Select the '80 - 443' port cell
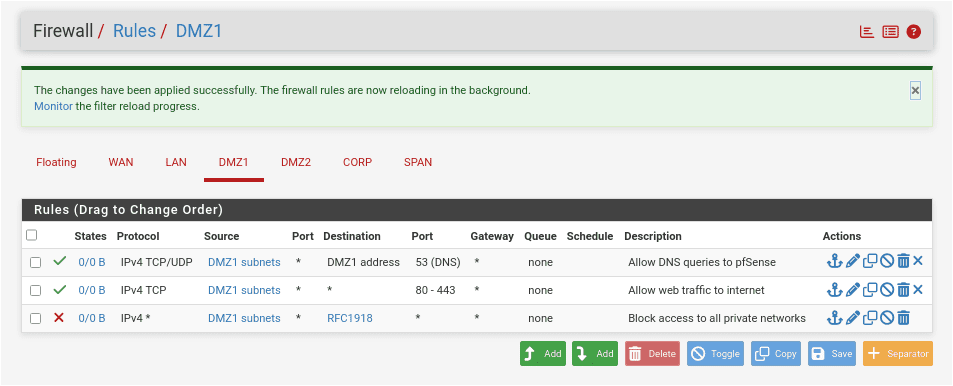This screenshot has width=953, height=386. 435,291
